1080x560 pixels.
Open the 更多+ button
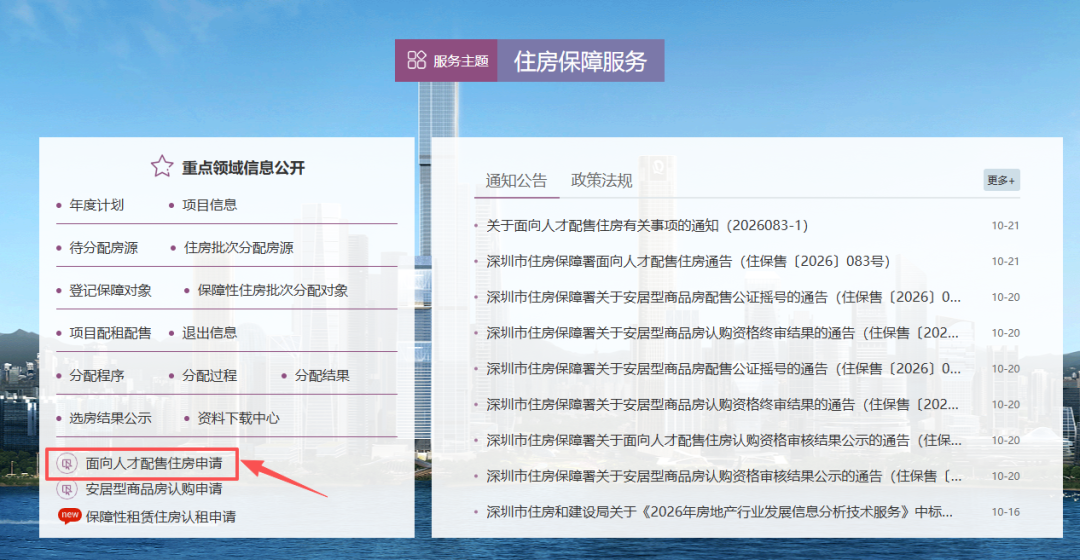pyautogui.click(x=1001, y=180)
